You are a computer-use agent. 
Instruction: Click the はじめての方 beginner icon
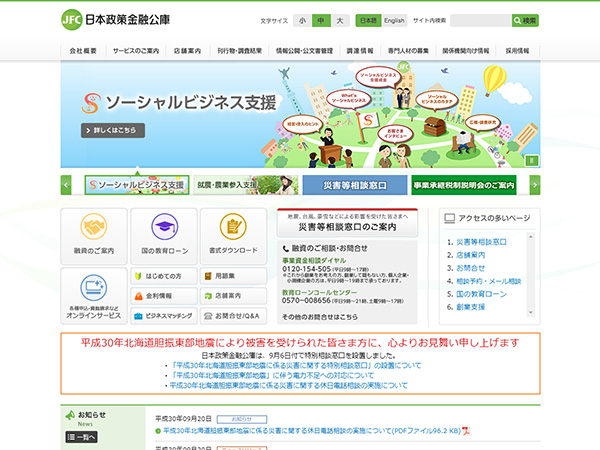(136, 276)
